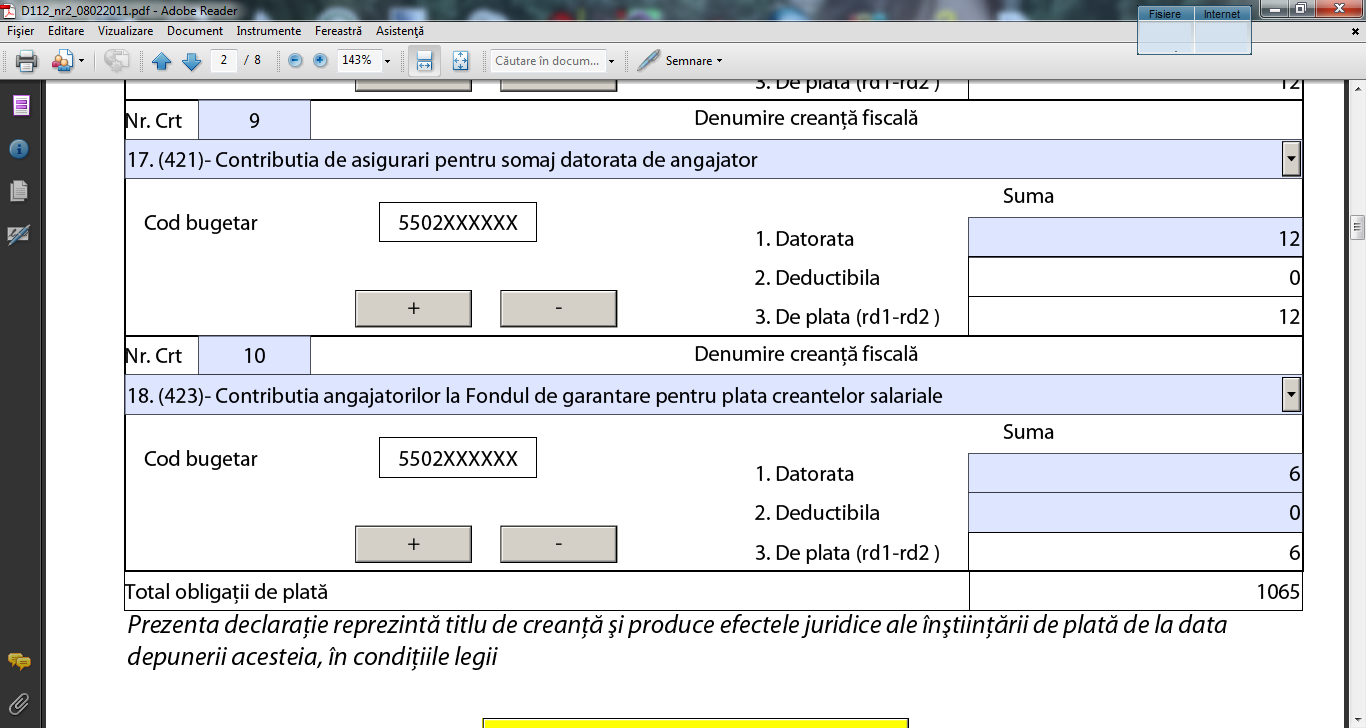
Task: Click the Semnare pen icon
Action: pyautogui.click(x=648, y=61)
